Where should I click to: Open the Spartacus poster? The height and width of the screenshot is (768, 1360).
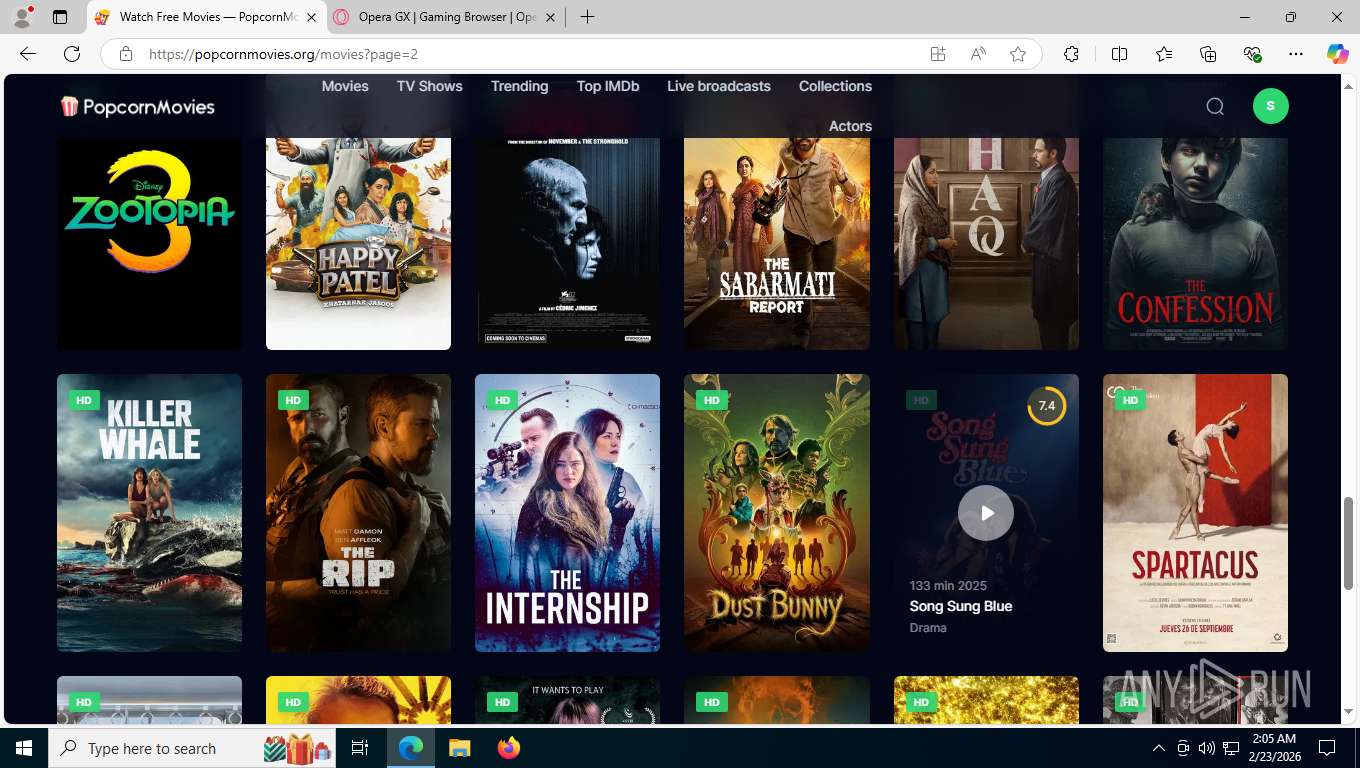tap(1195, 513)
